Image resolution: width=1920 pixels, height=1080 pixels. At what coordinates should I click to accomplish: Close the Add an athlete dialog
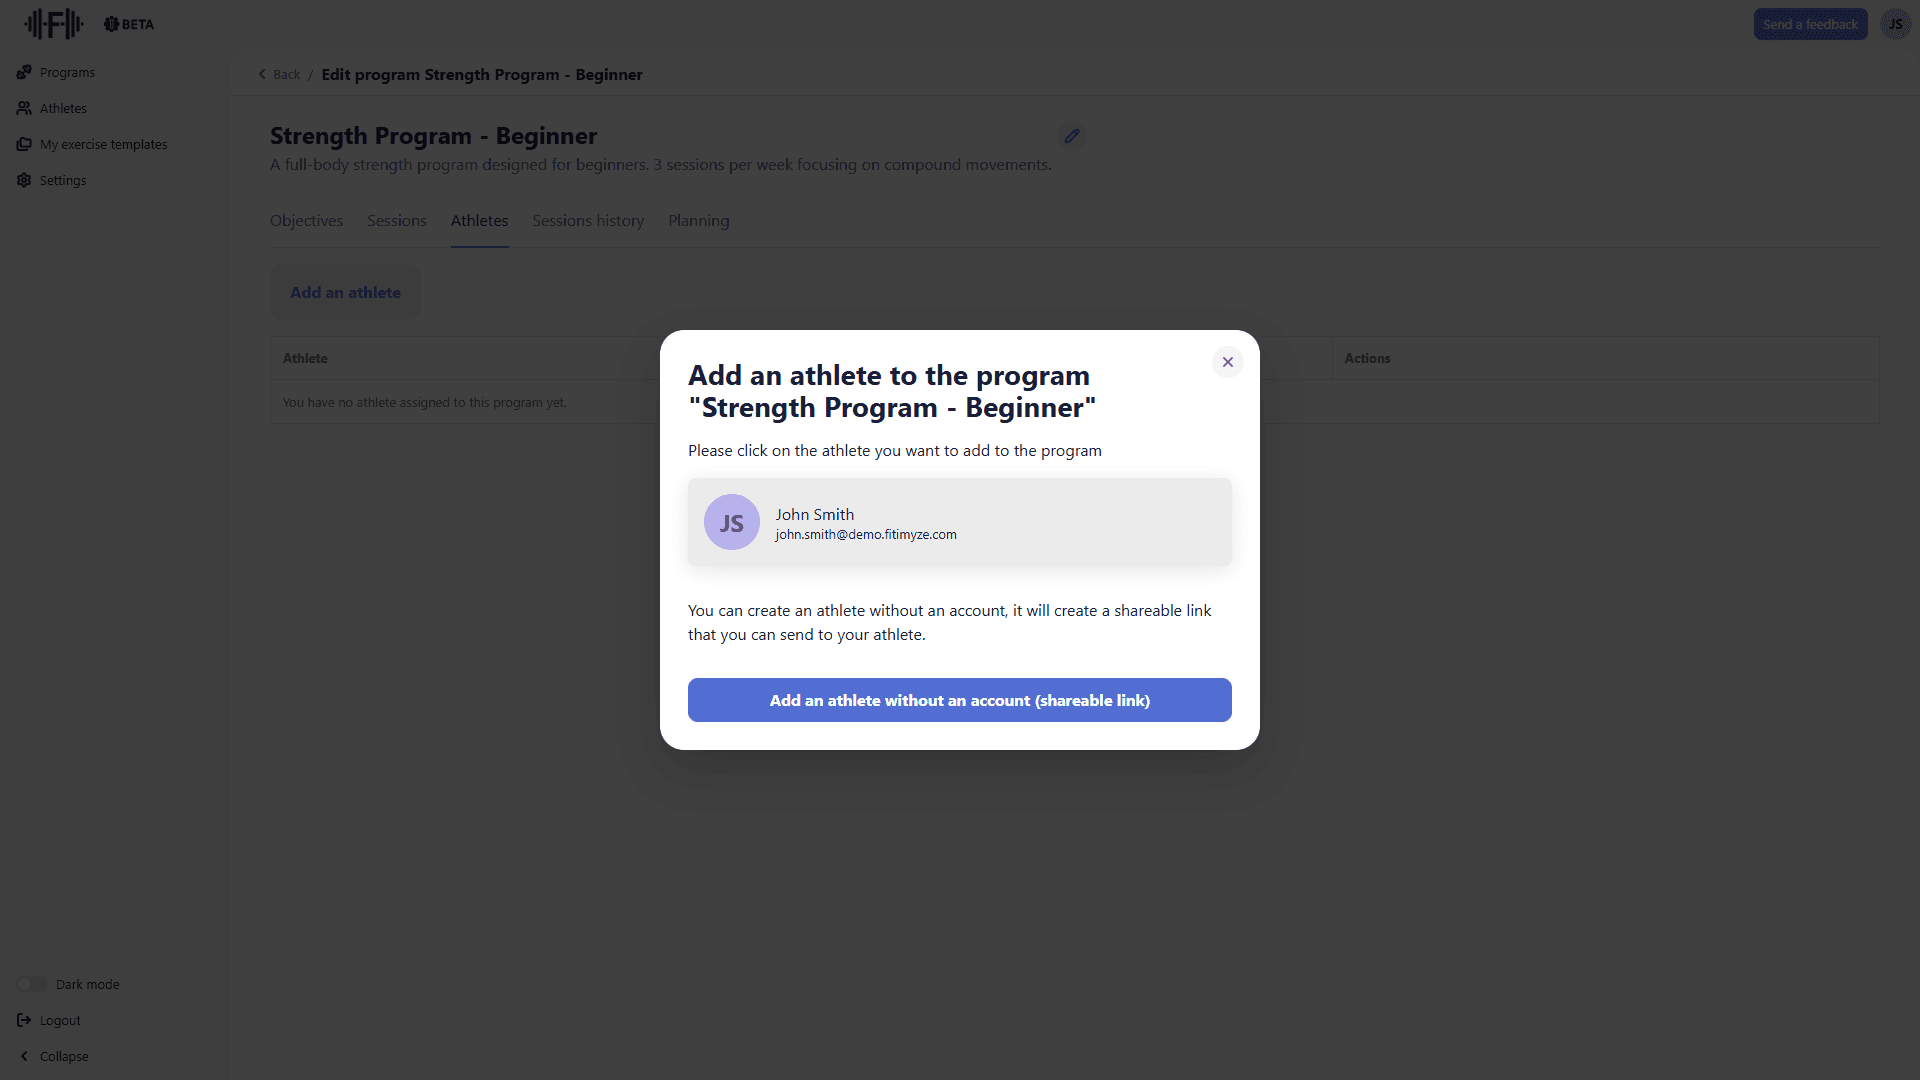pyautogui.click(x=1227, y=361)
